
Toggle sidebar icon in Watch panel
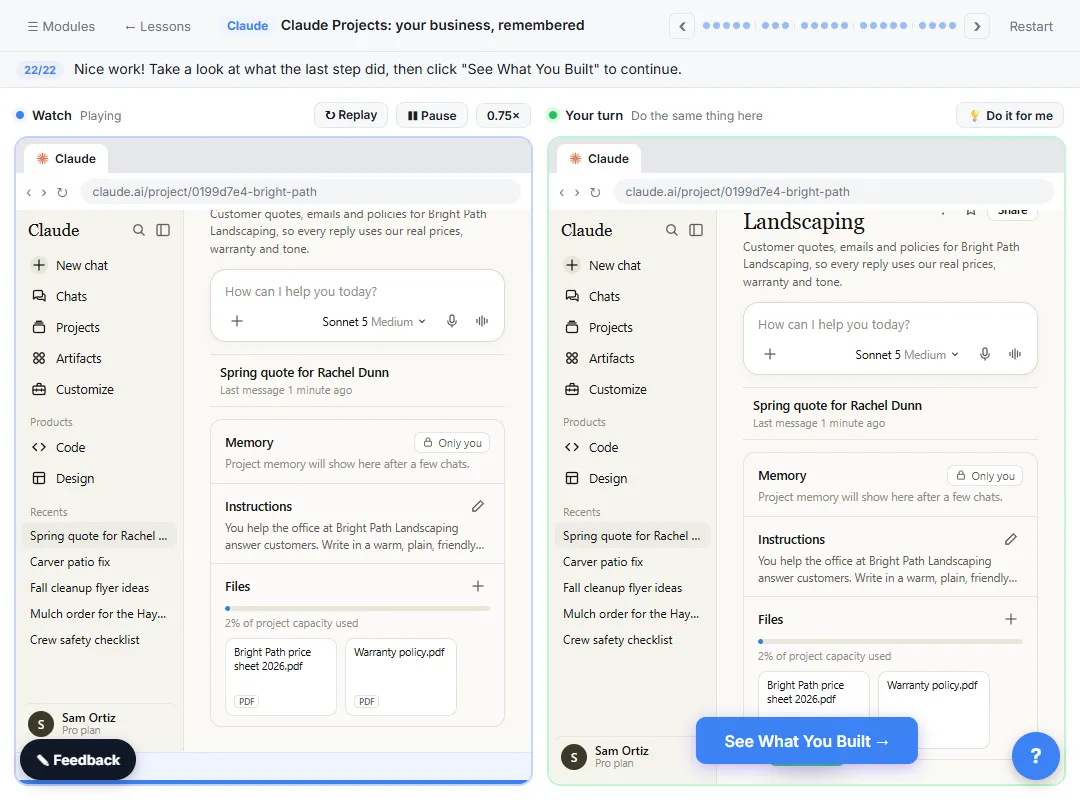click(x=163, y=230)
